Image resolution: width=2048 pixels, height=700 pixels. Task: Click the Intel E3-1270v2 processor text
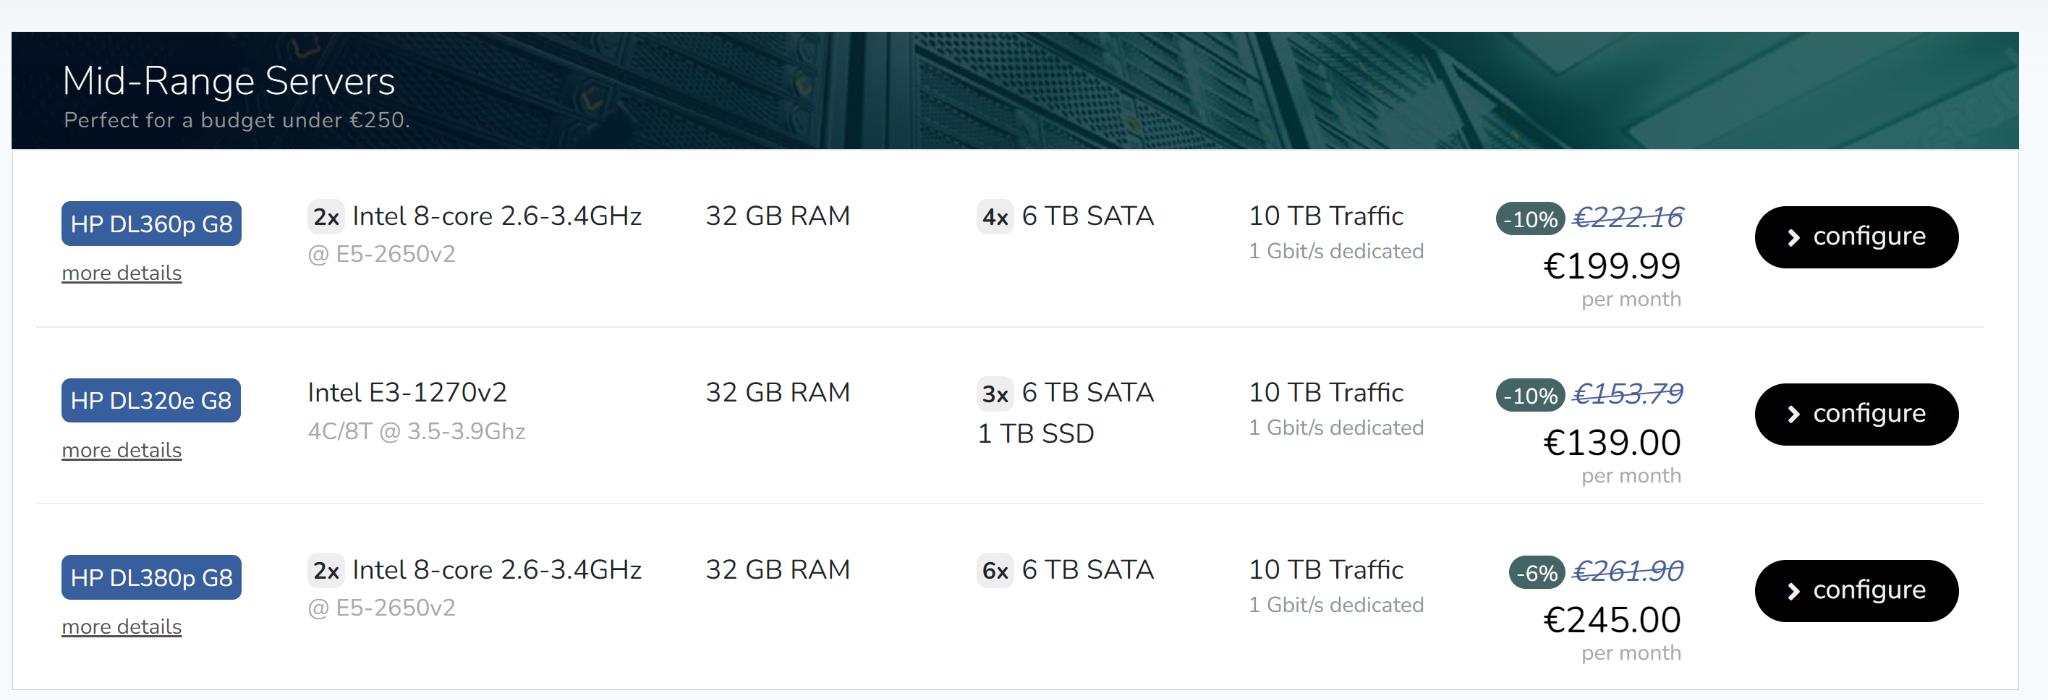coord(407,392)
